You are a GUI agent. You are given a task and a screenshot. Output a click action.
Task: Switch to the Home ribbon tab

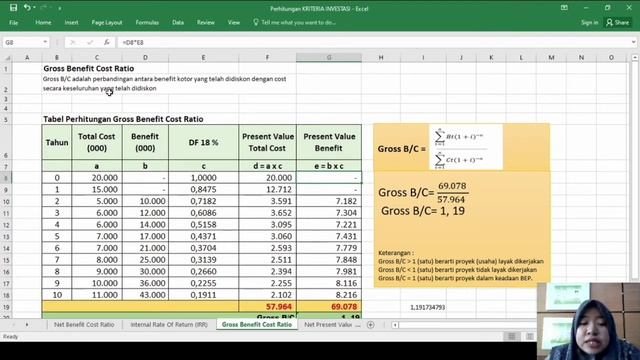[x=43, y=22]
